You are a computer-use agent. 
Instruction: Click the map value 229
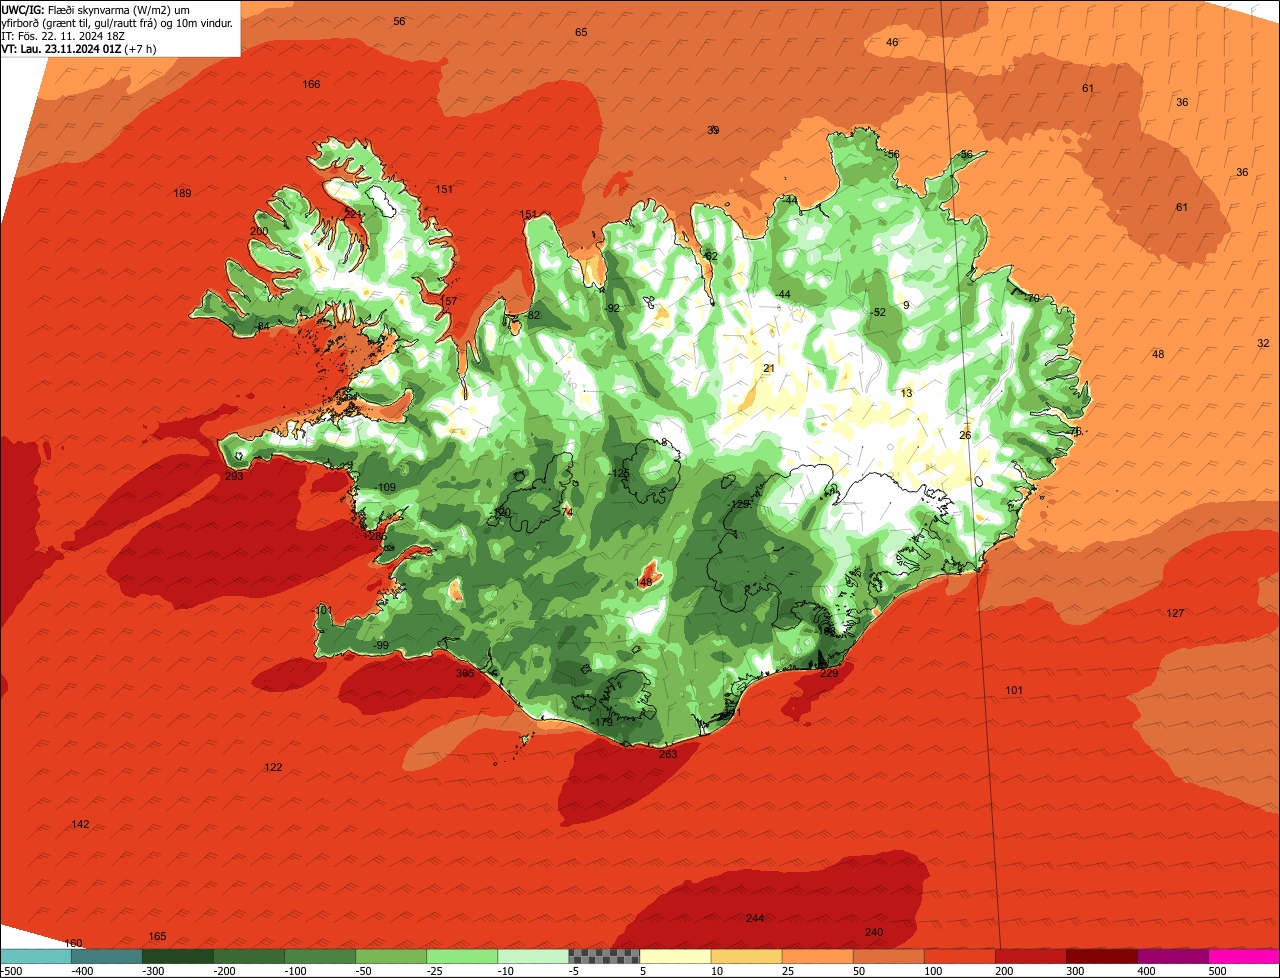coord(829,673)
